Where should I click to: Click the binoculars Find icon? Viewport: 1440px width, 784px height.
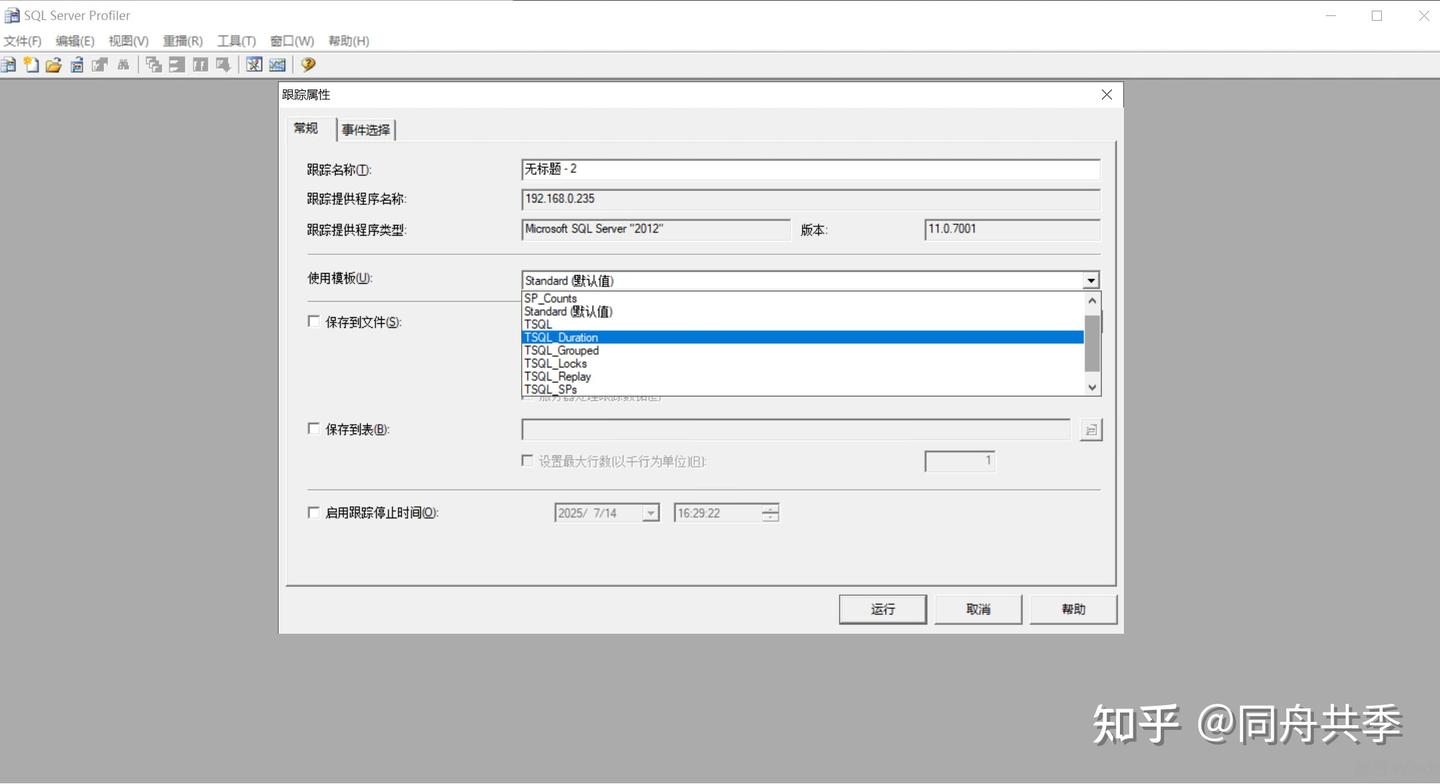[x=123, y=65]
